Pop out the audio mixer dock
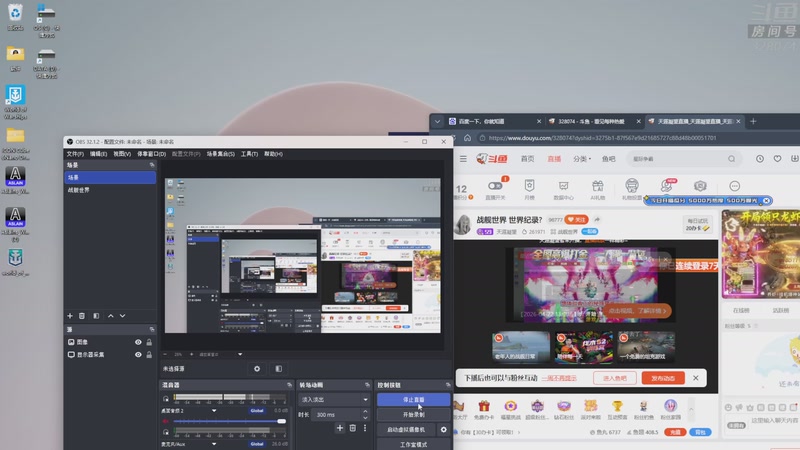 [289, 385]
